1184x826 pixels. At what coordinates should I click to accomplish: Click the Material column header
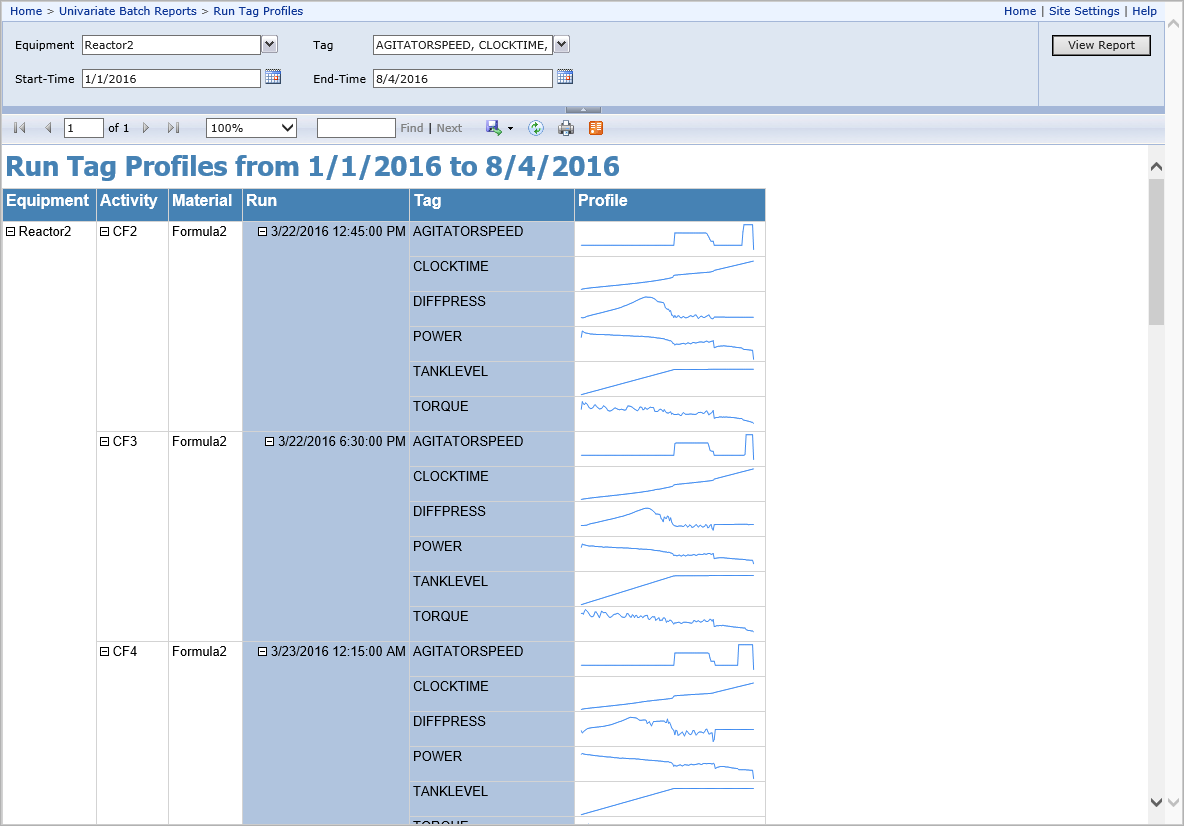coord(205,205)
